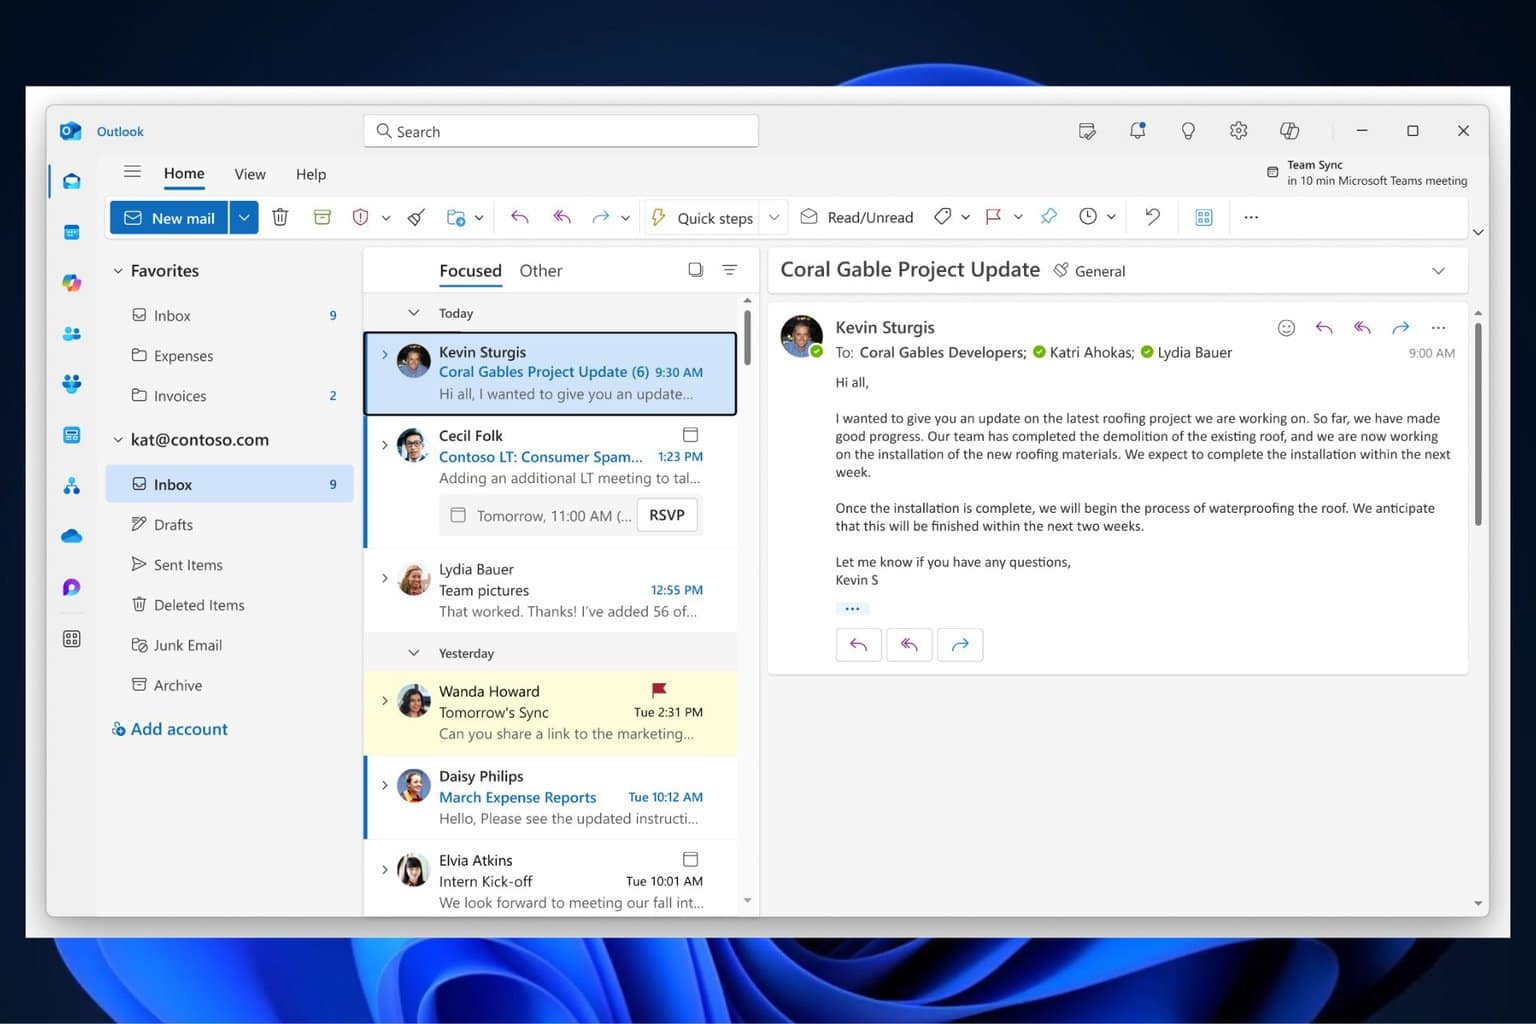Show quoted text with ellipsis in message
Image resolution: width=1536 pixels, height=1024 pixels.
click(x=852, y=608)
